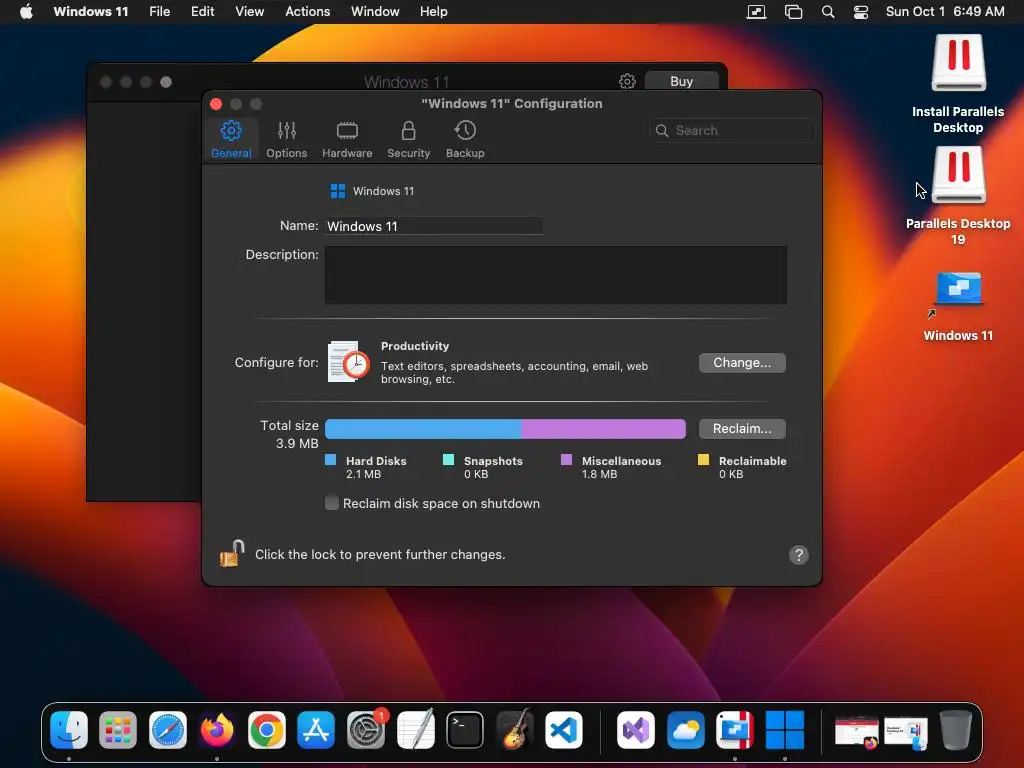This screenshot has height=768, width=1024.
Task: Open the Window menu
Action: click(375, 12)
